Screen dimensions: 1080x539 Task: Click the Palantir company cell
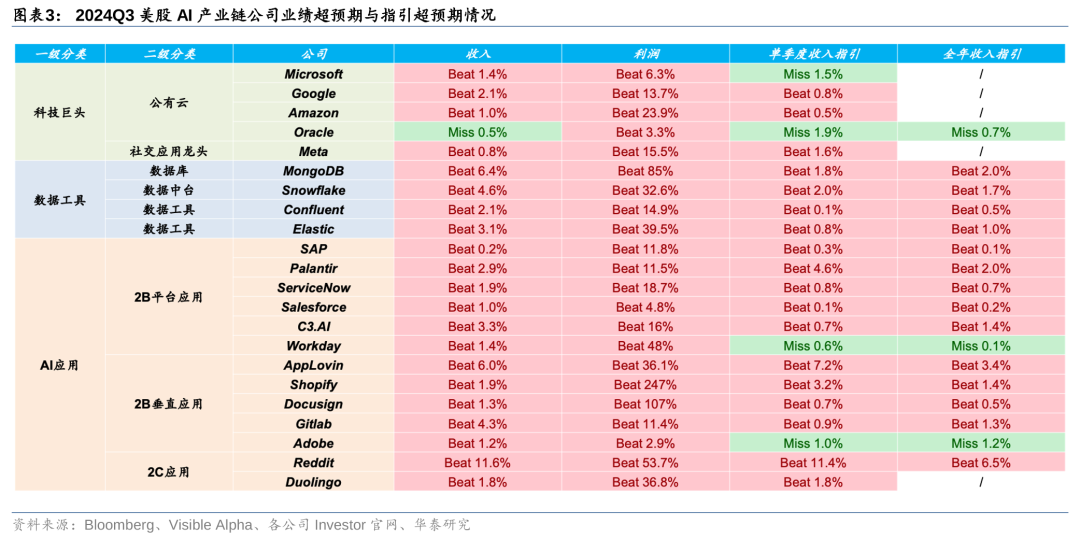tap(313, 268)
